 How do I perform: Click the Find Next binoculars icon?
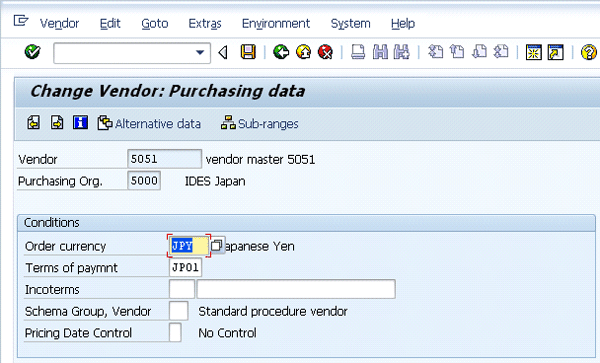(x=401, y=52)
